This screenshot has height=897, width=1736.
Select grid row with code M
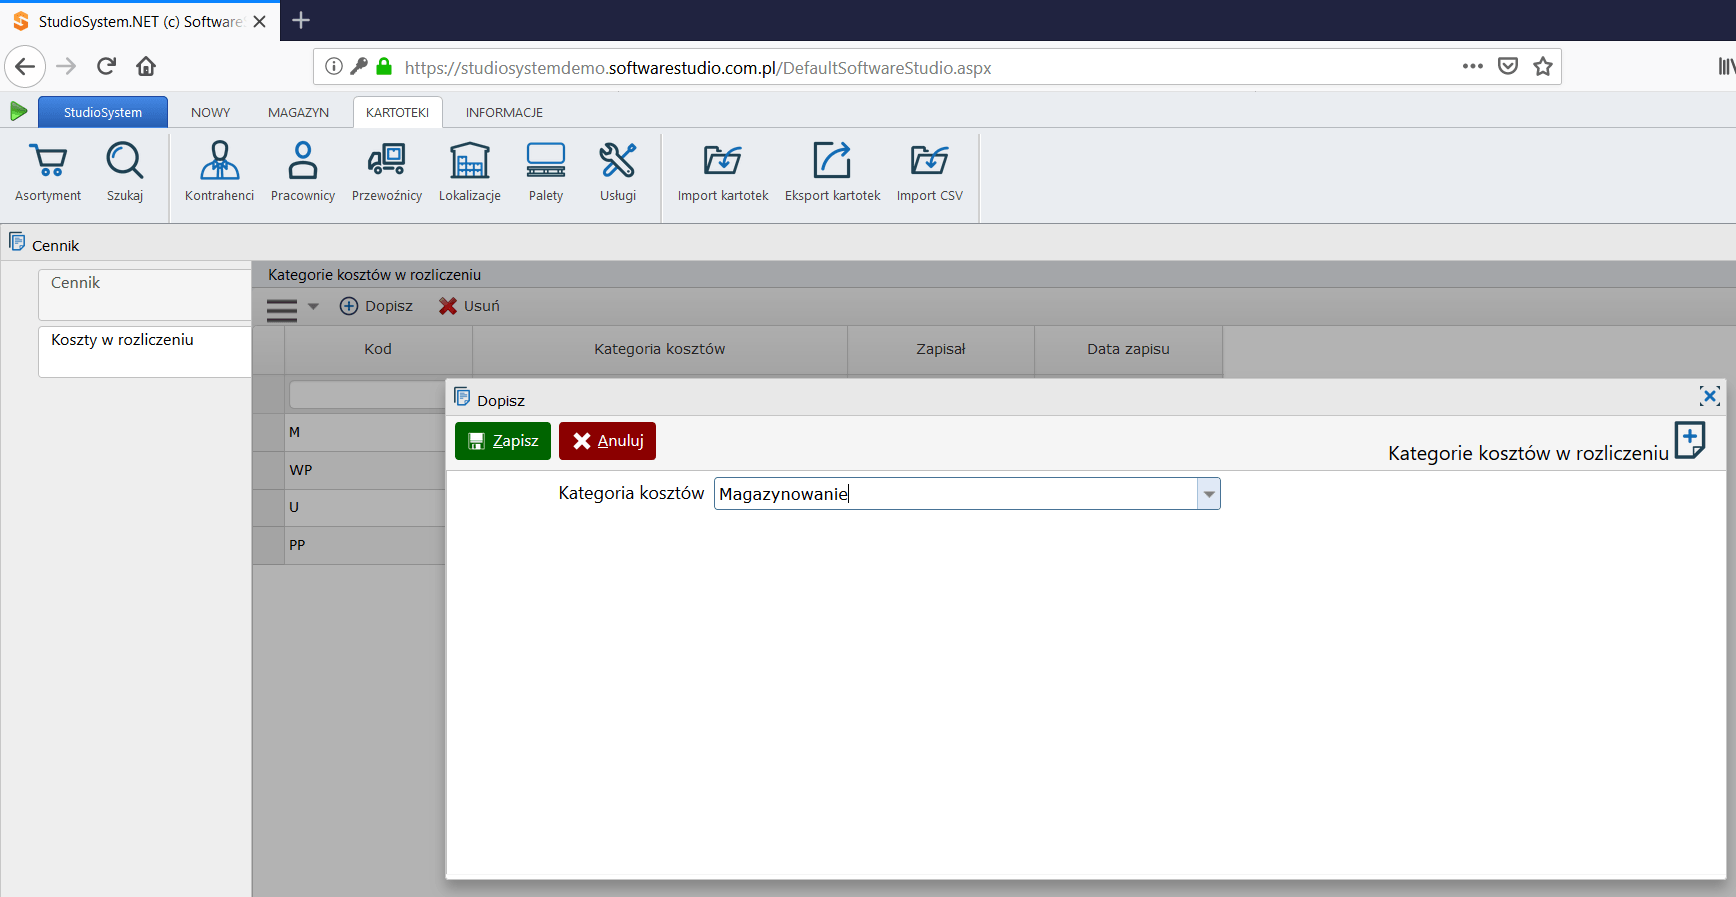point(349,432)
